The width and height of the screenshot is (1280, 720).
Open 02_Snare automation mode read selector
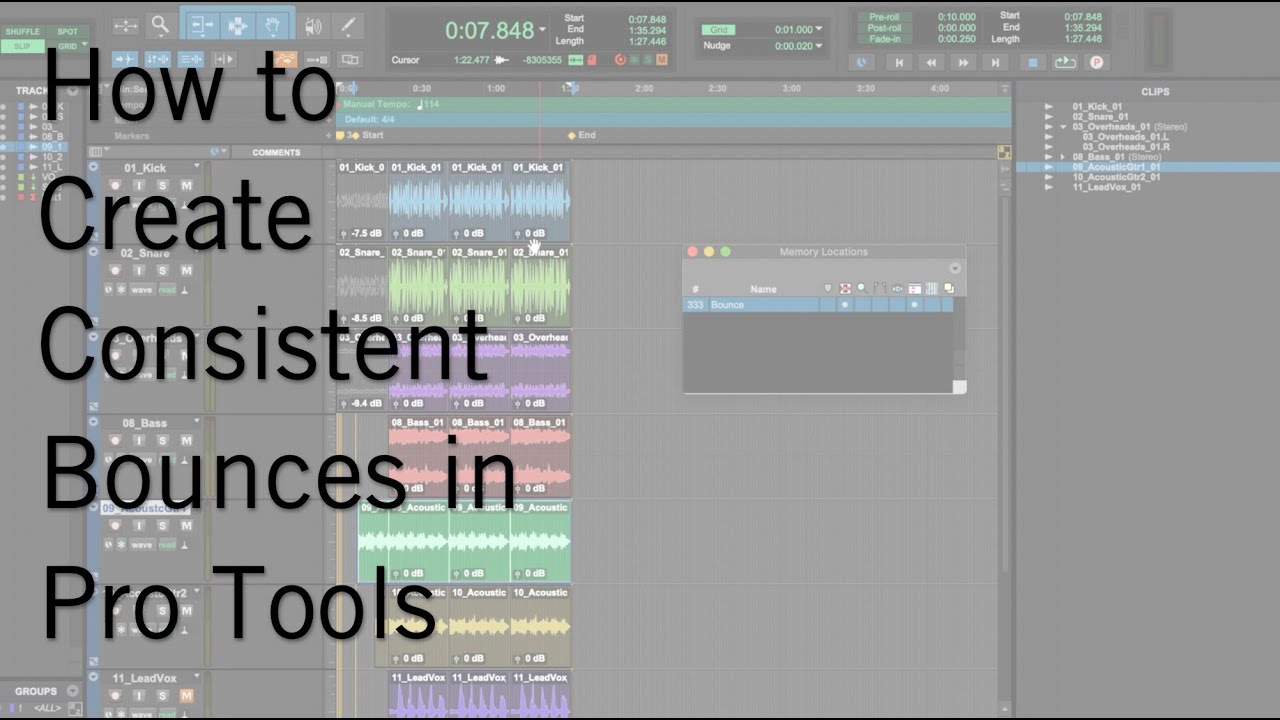coord(167,290)
